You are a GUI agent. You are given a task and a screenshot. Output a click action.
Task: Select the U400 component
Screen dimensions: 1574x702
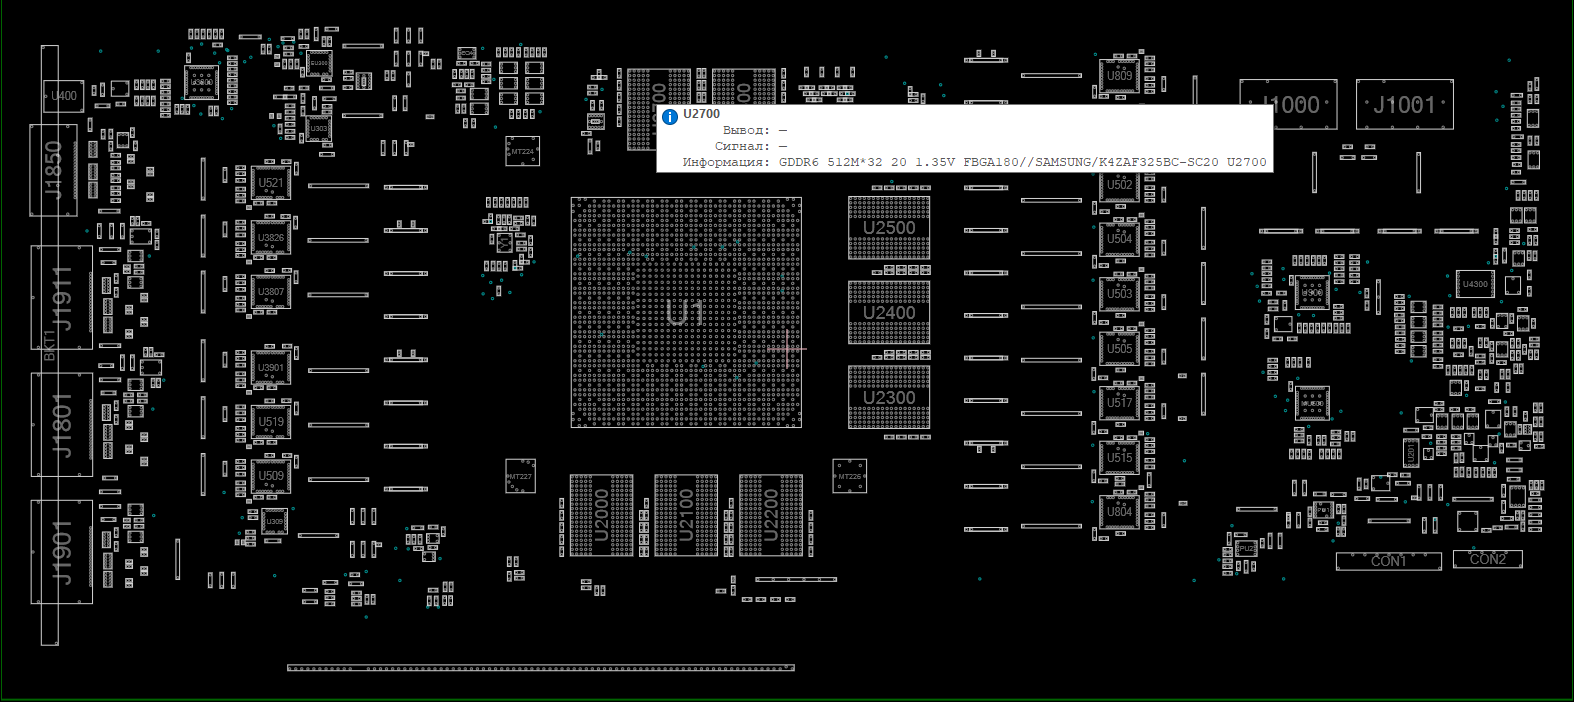tap(63, 96)
